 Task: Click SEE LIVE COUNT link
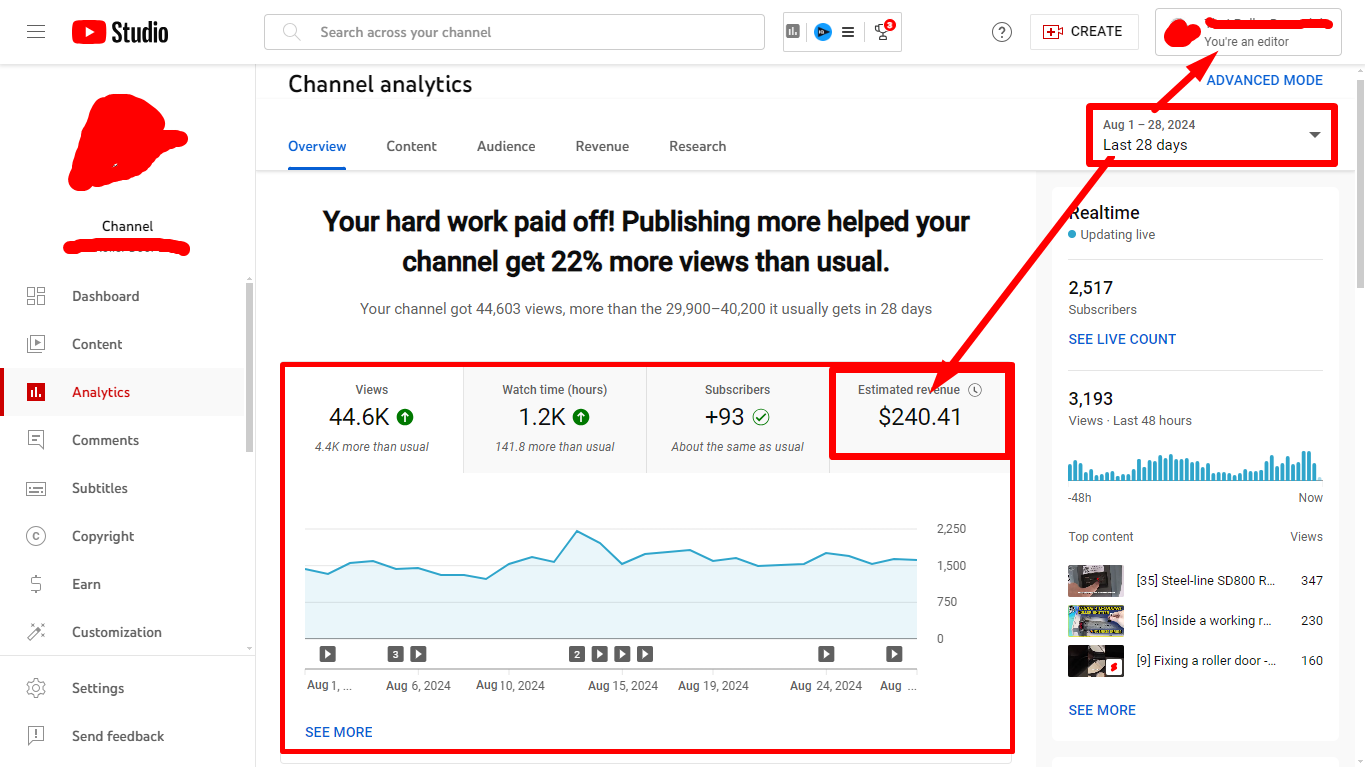pyautogui.click(x=1122, y=339)
